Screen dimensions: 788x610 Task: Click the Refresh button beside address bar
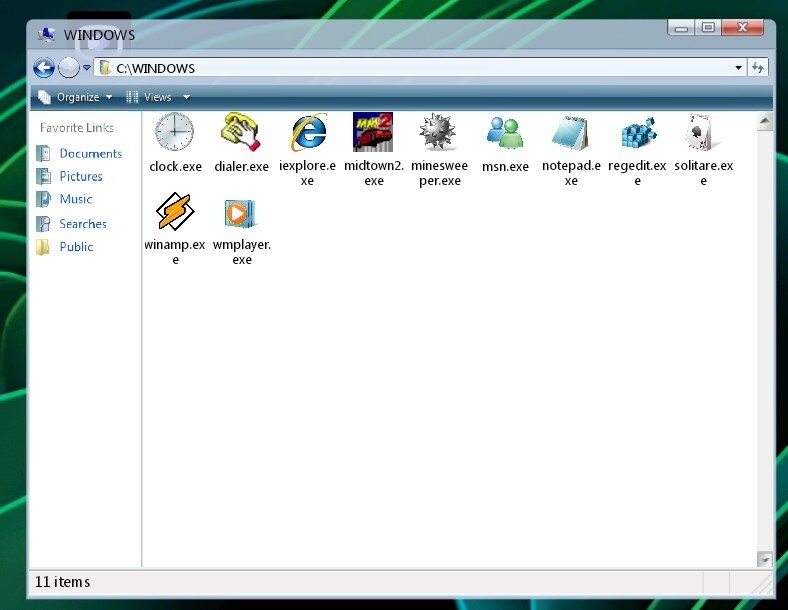(758, 67)
